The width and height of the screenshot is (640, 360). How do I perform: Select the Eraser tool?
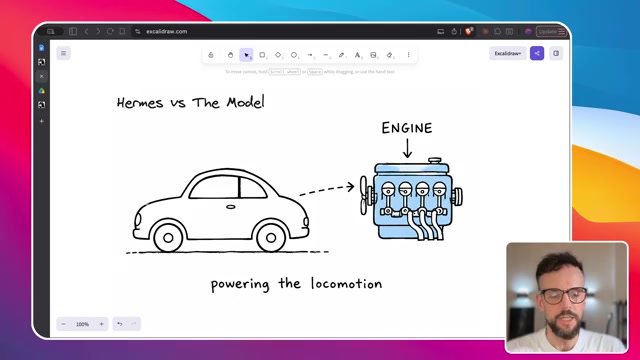tap(389, 55)
